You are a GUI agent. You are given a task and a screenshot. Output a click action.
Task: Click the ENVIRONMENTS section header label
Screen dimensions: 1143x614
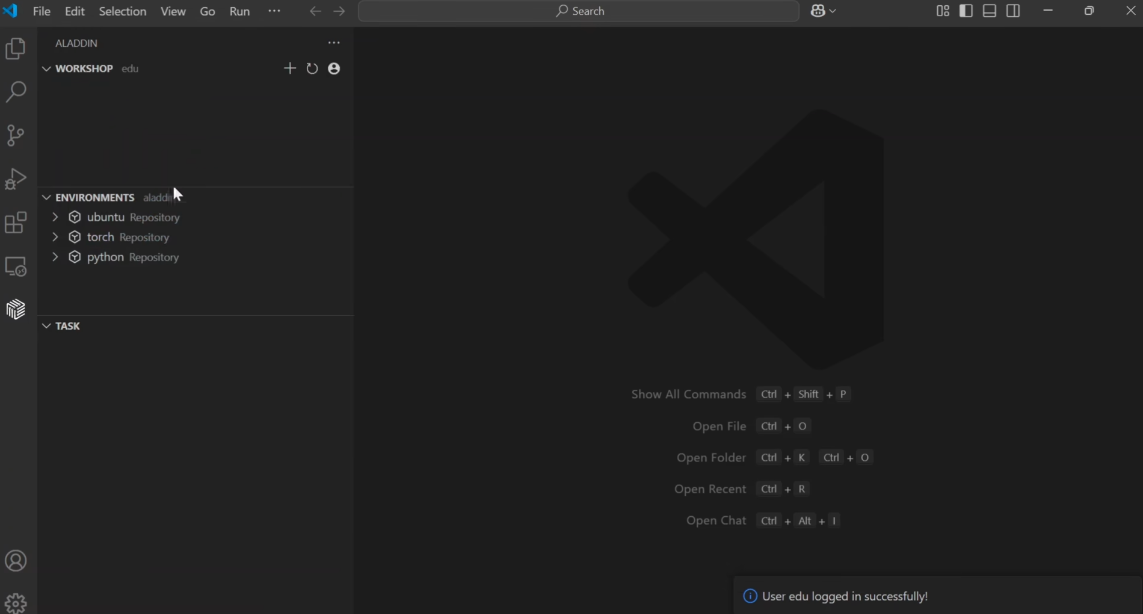(x=95, y=198)
